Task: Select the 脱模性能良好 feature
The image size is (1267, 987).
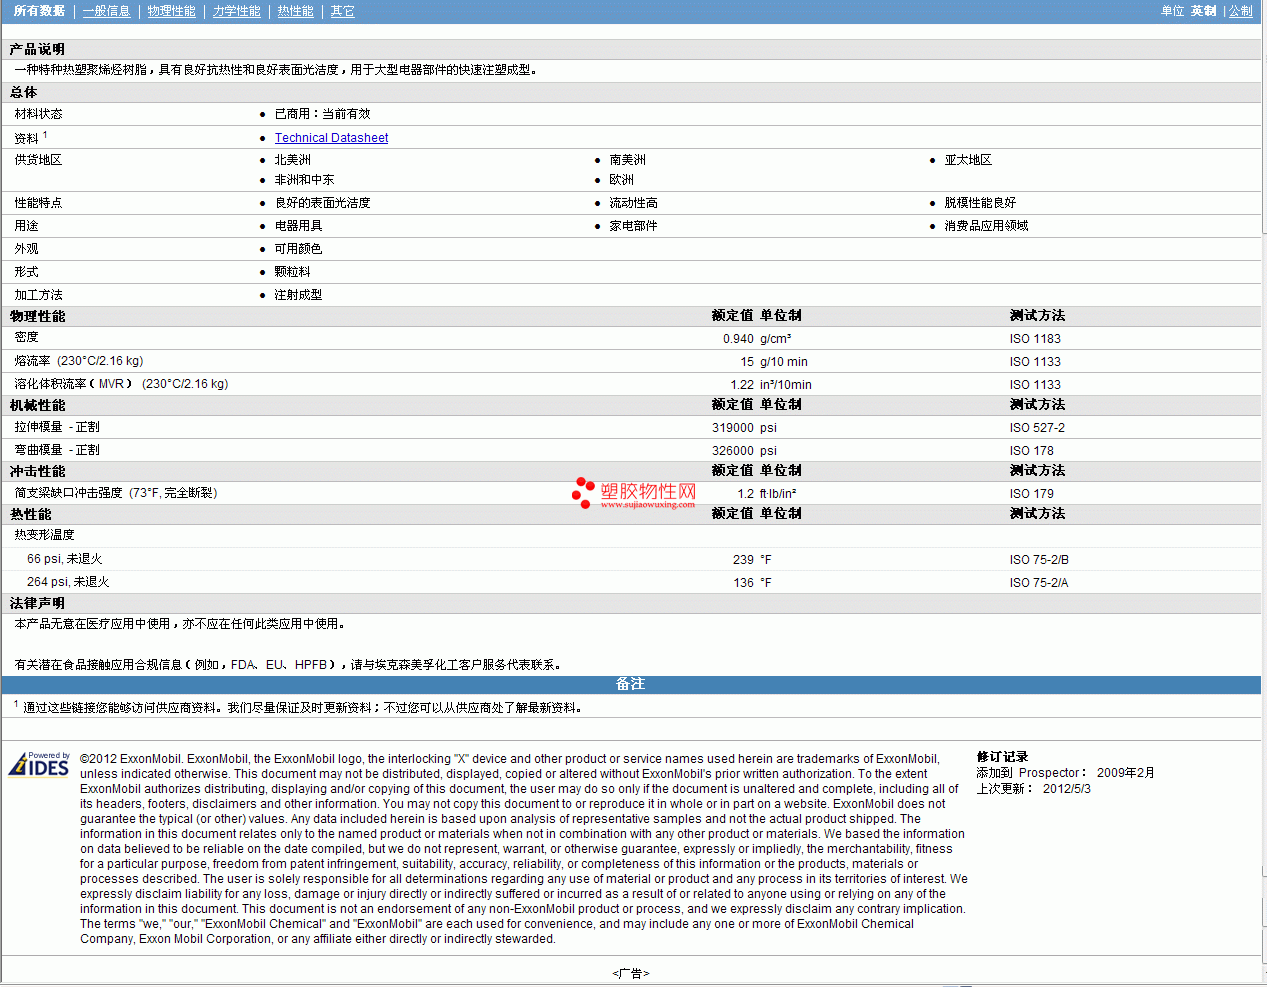Action: tap(980, 203)
